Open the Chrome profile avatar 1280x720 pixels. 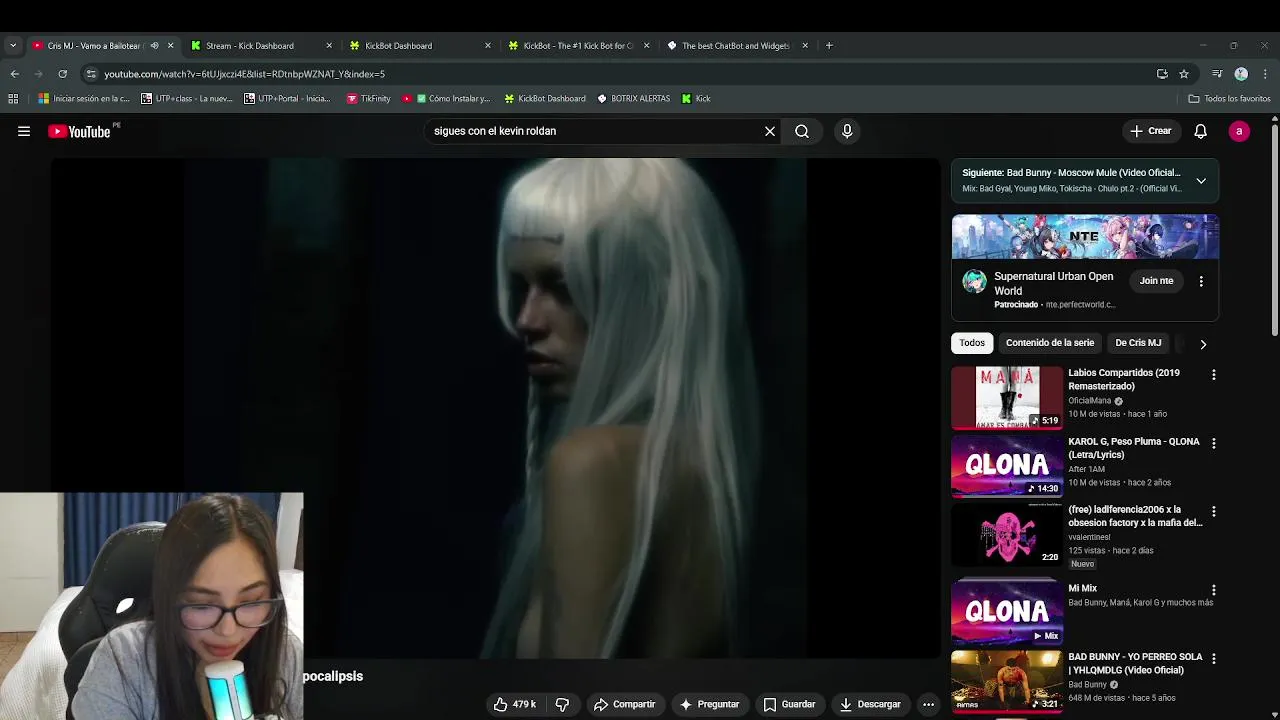[x=1241, y=74]
